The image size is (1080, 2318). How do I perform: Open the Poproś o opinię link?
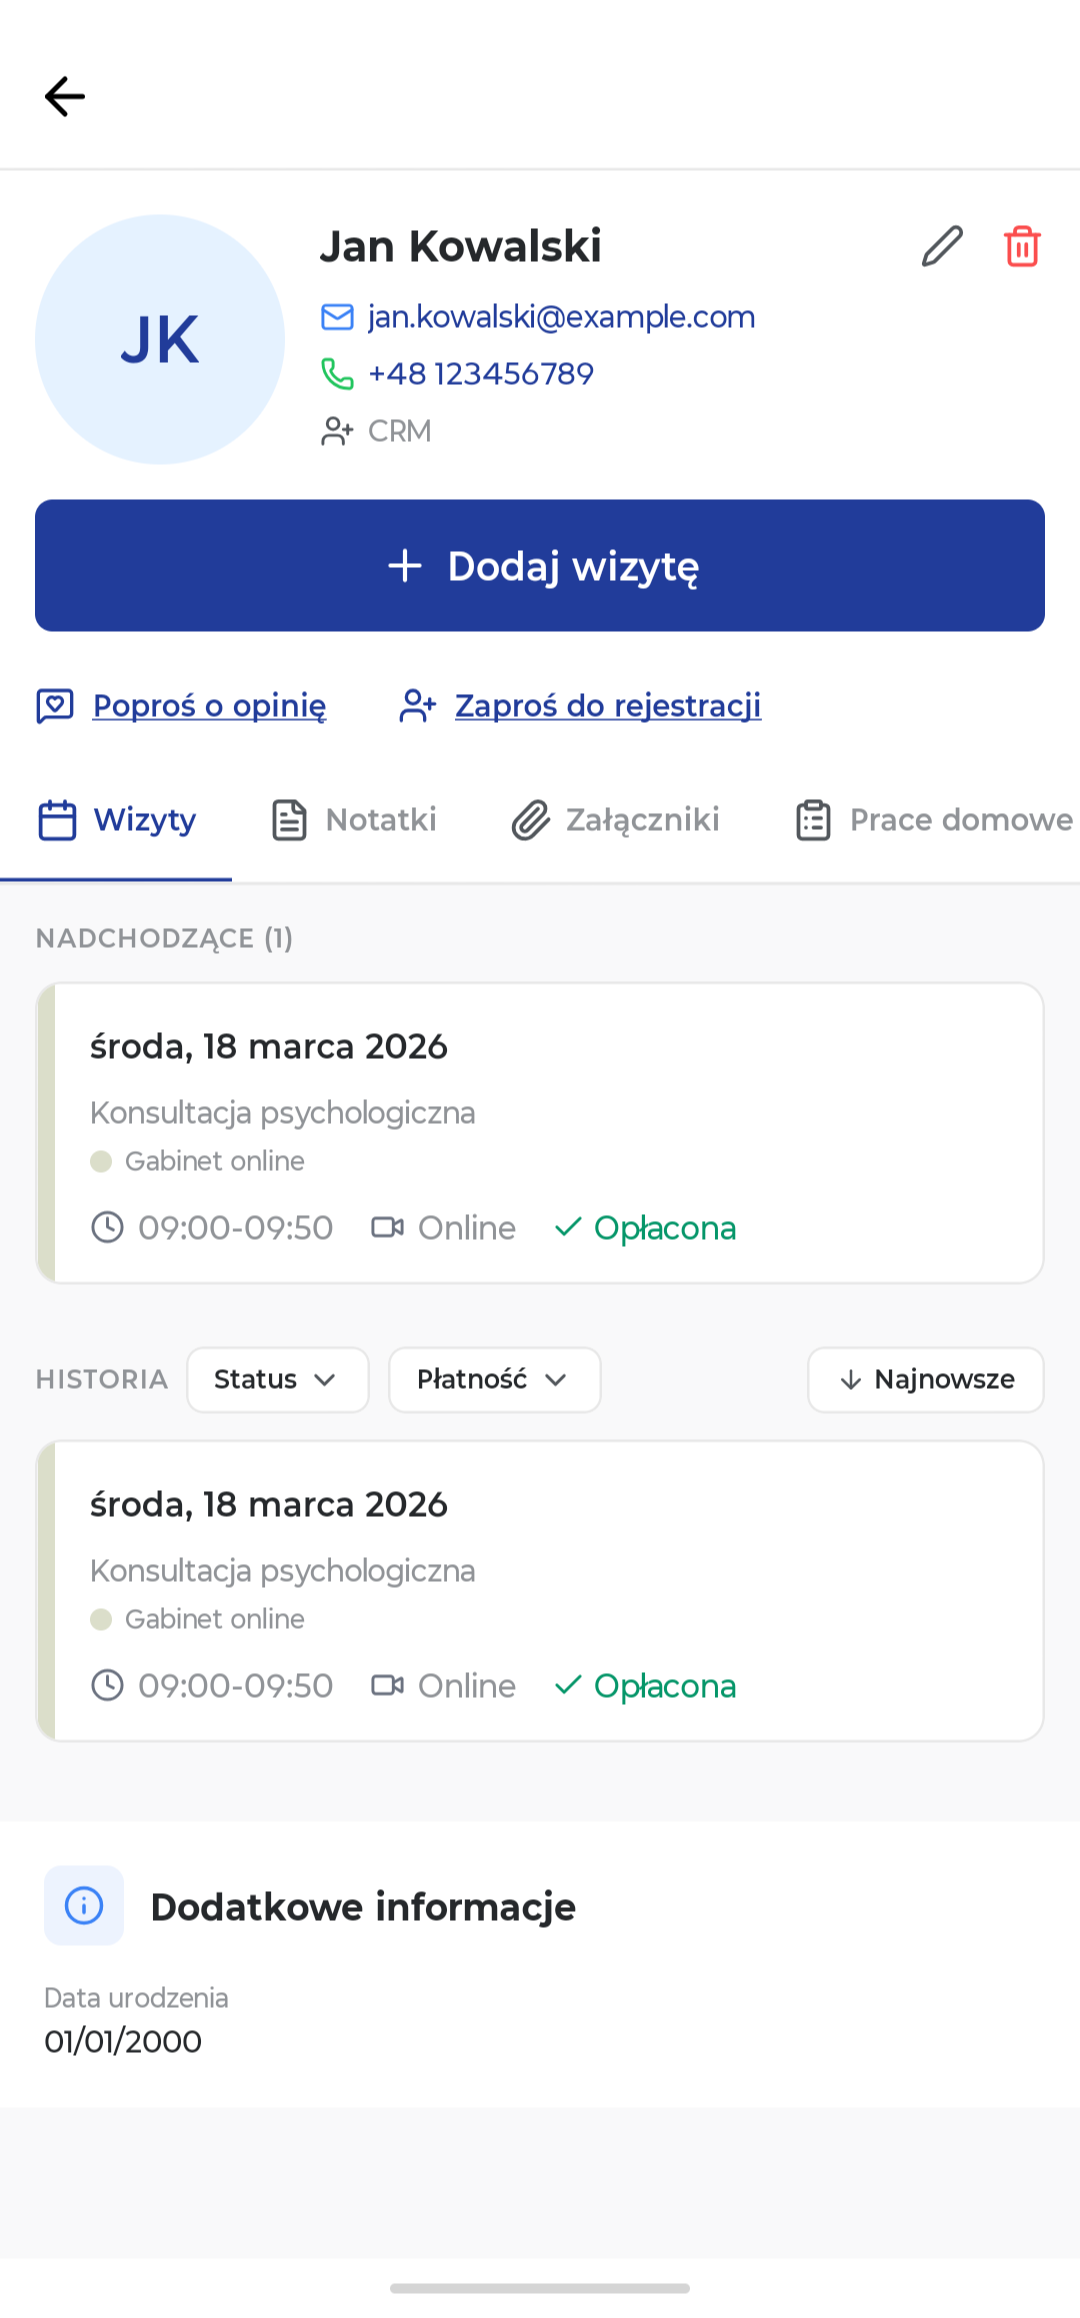(209, 706)
